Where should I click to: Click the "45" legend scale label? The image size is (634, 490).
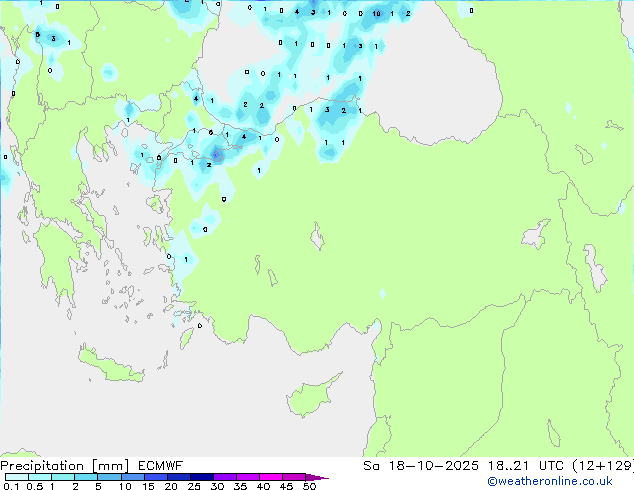coord(286,486)
